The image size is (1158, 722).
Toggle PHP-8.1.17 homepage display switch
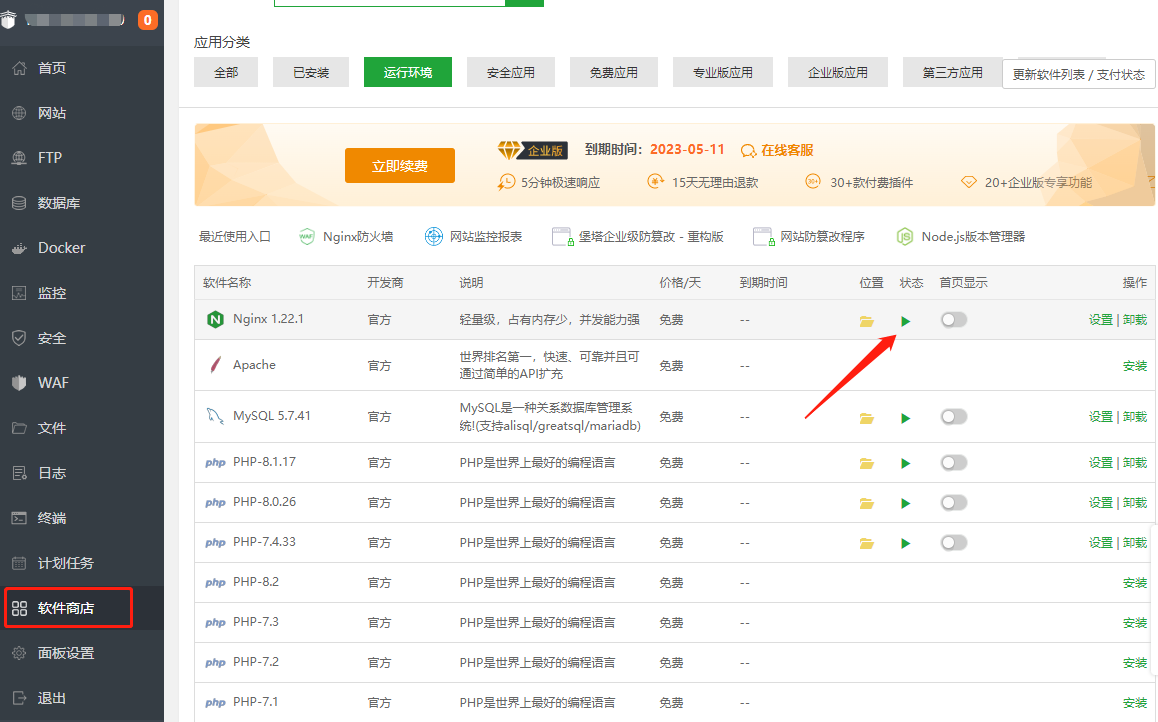coord(953,463)
